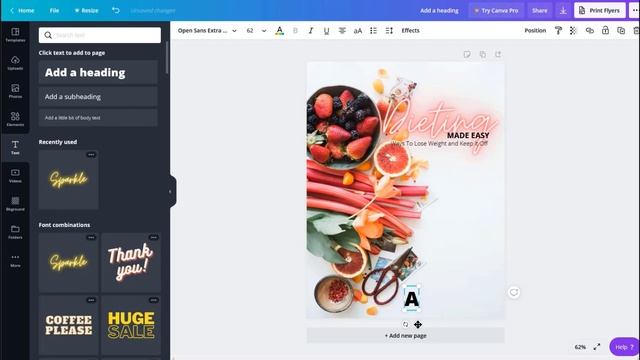Click the Share button
This screenshot has width=640, height=360.
tap(539, 11)
